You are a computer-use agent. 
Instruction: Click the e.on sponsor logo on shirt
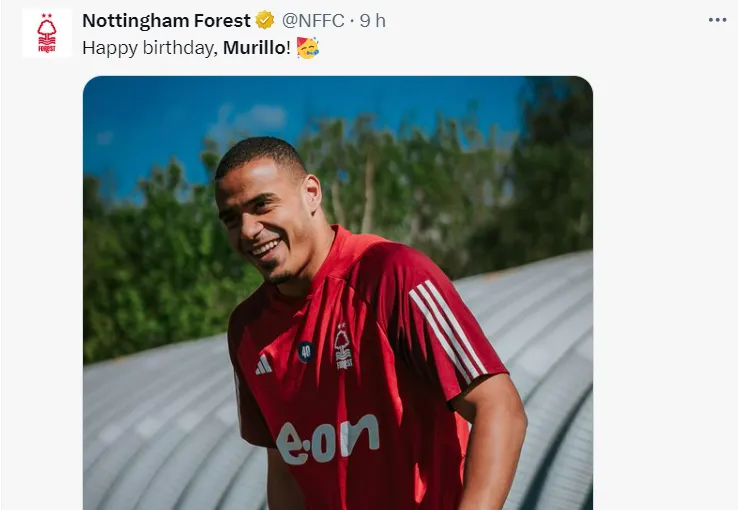click(328, 439)
